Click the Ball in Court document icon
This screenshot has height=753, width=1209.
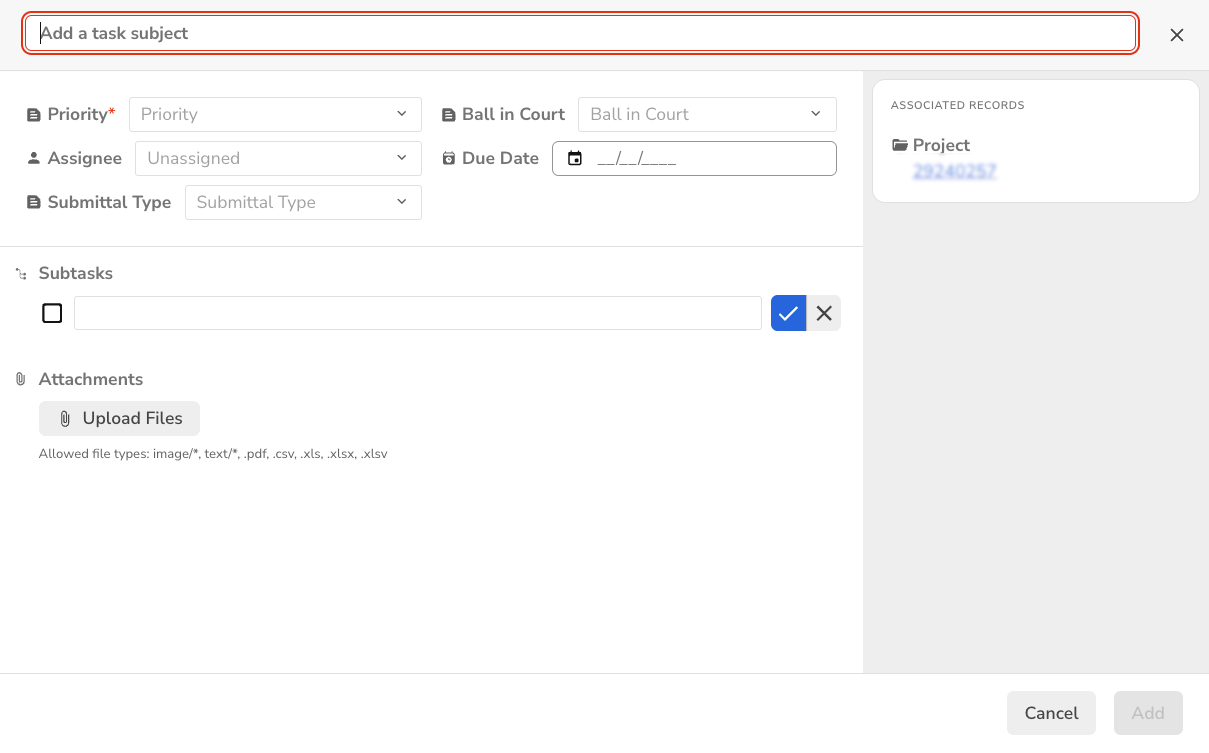[448, 115]
